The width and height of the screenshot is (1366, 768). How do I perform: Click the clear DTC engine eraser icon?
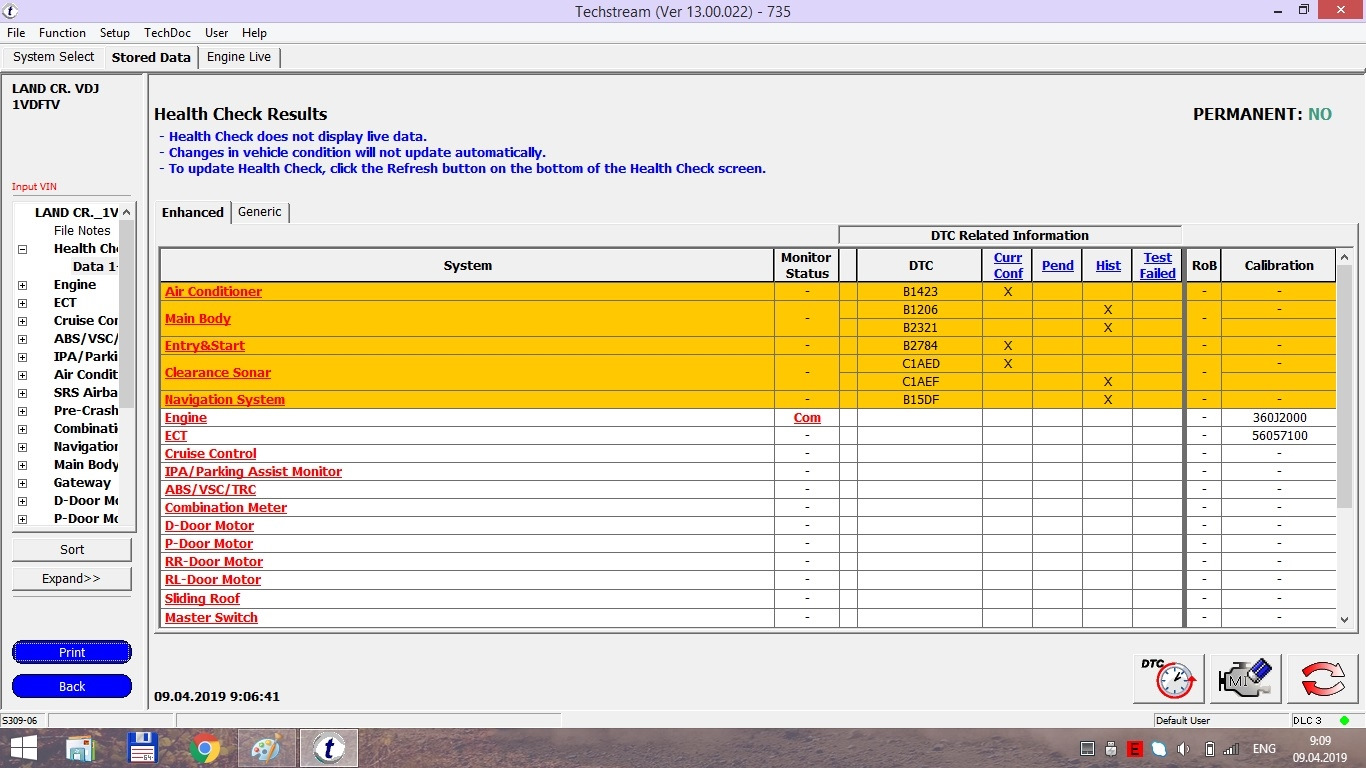(x=1245, y=679)
